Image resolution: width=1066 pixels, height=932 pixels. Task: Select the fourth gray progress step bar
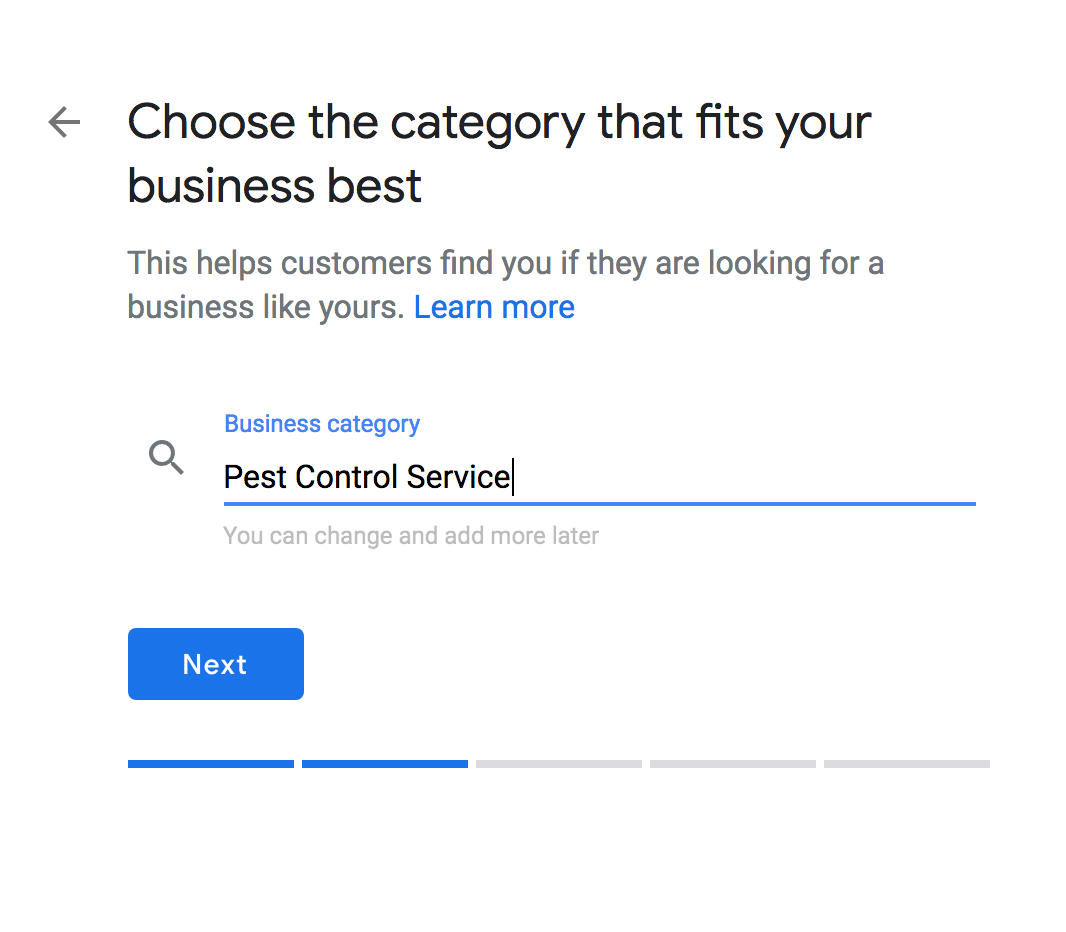[x=733, y=764]
